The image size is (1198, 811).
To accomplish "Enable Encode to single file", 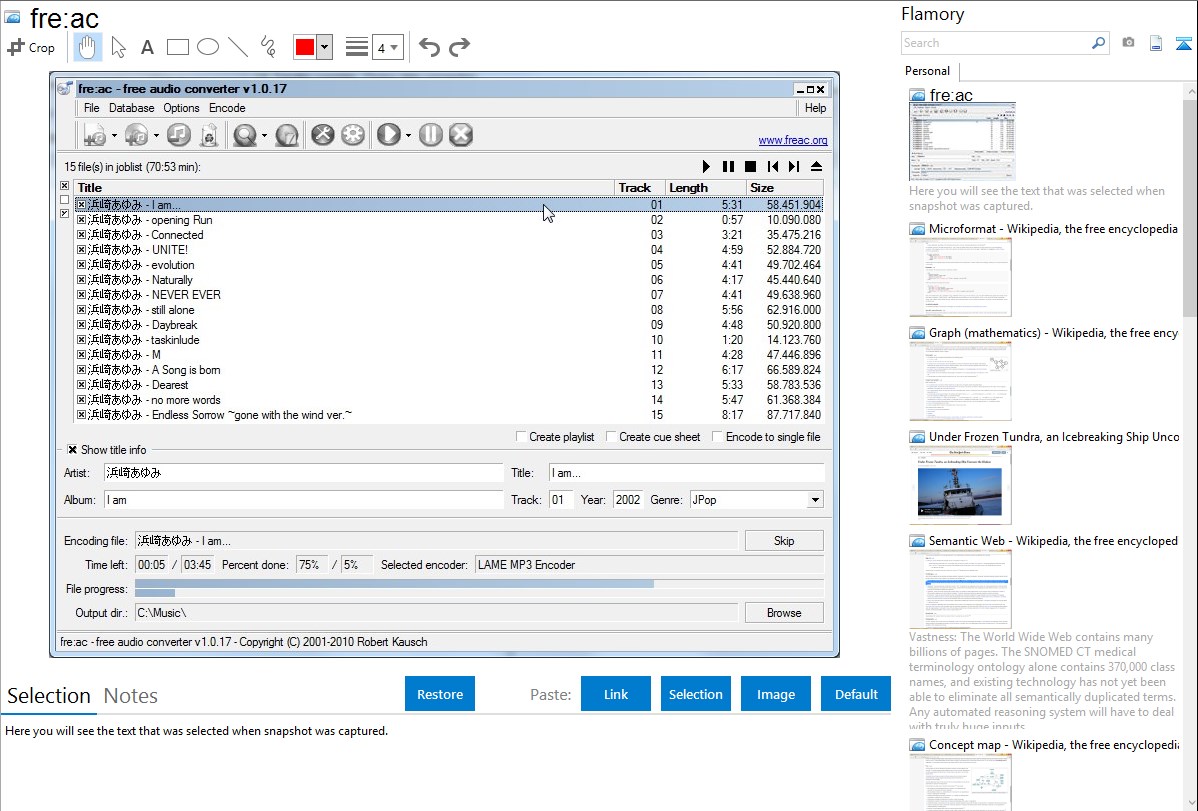I will click(x=718, y=437).
